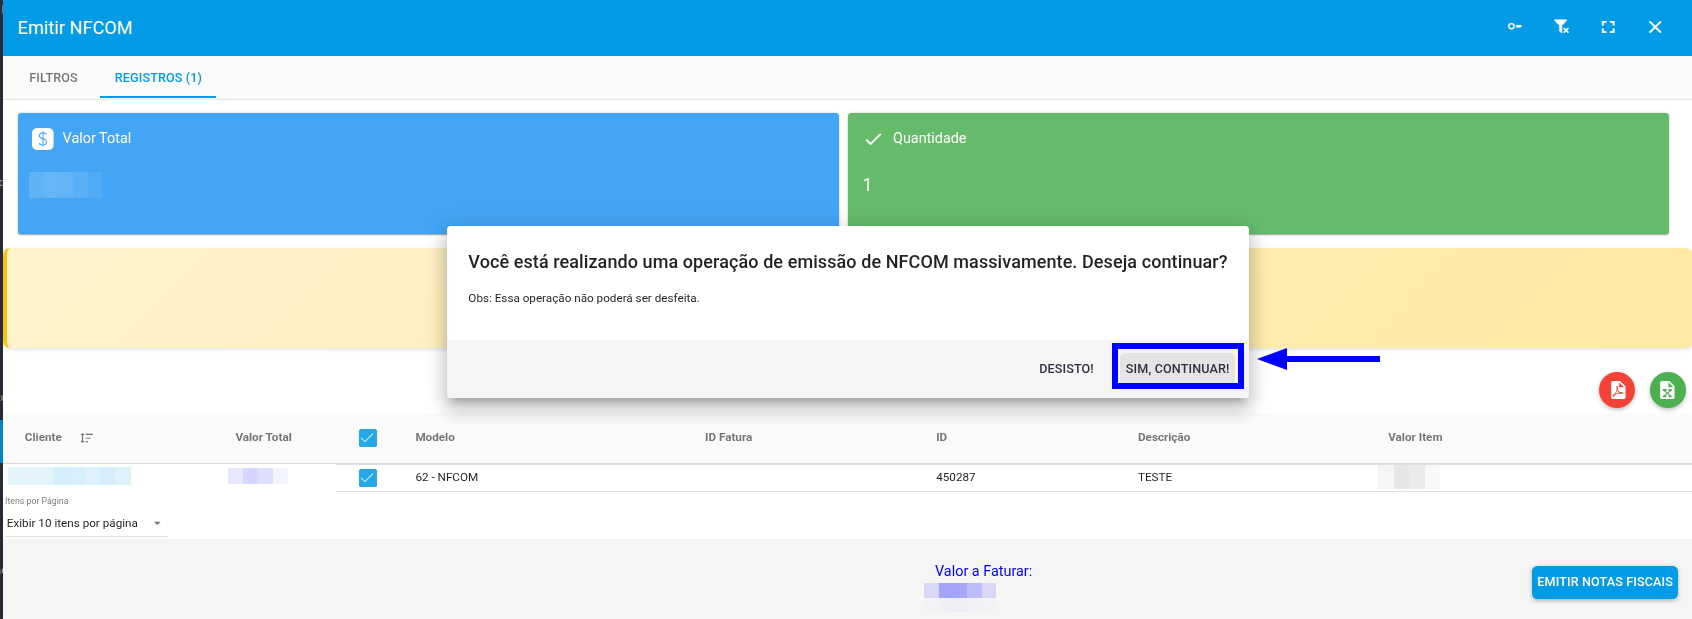
Task: Uncheck the 62 - NFCOM row checkbox
Action: pos(368,478)
